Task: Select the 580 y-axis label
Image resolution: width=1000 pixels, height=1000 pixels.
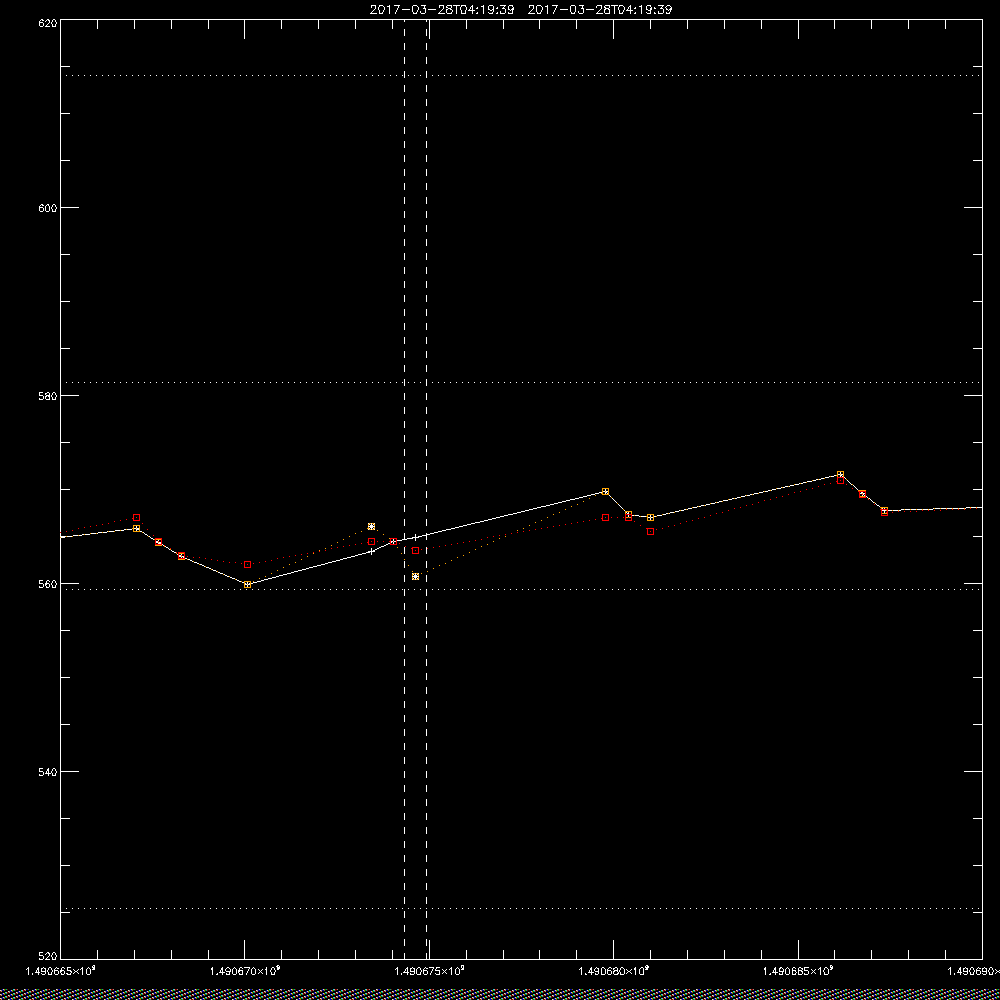Action: click(x=48, y=395)
